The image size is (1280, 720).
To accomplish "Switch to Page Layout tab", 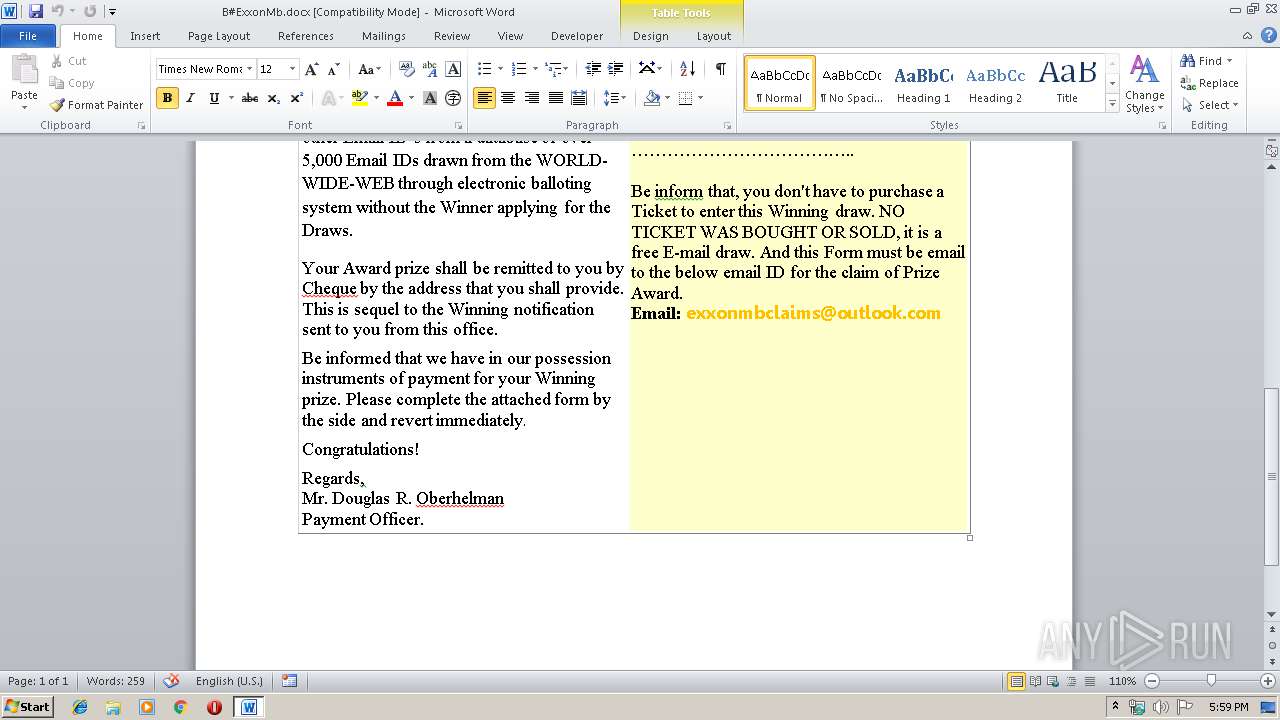I will [x=219, y=36].
